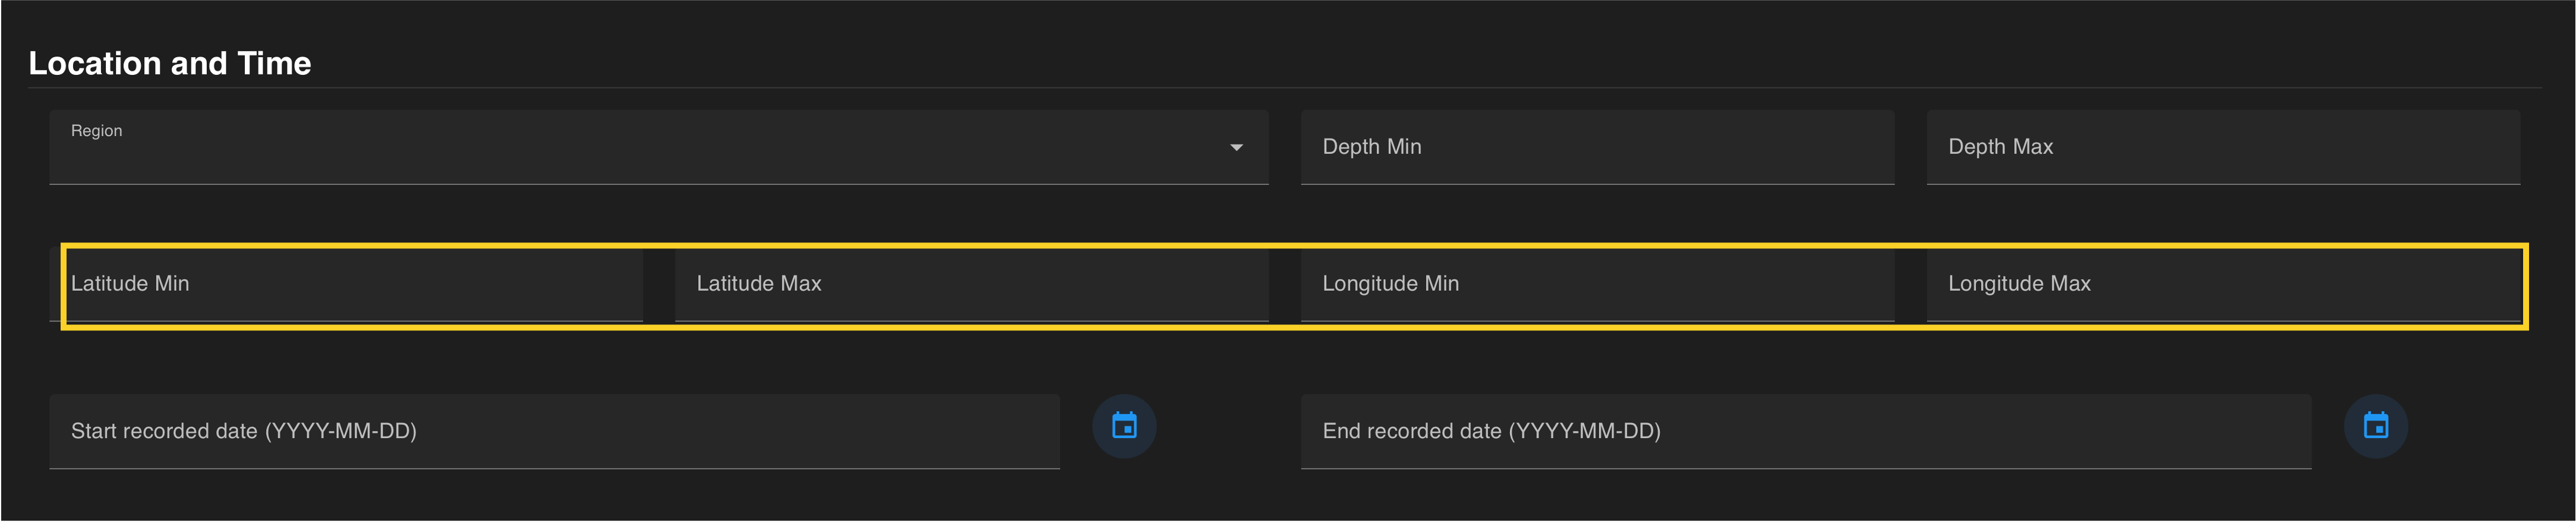The image size is (2576, 523).
Task: Open the start recorded date calendar picker
Action: click(x=1124, y=426)
